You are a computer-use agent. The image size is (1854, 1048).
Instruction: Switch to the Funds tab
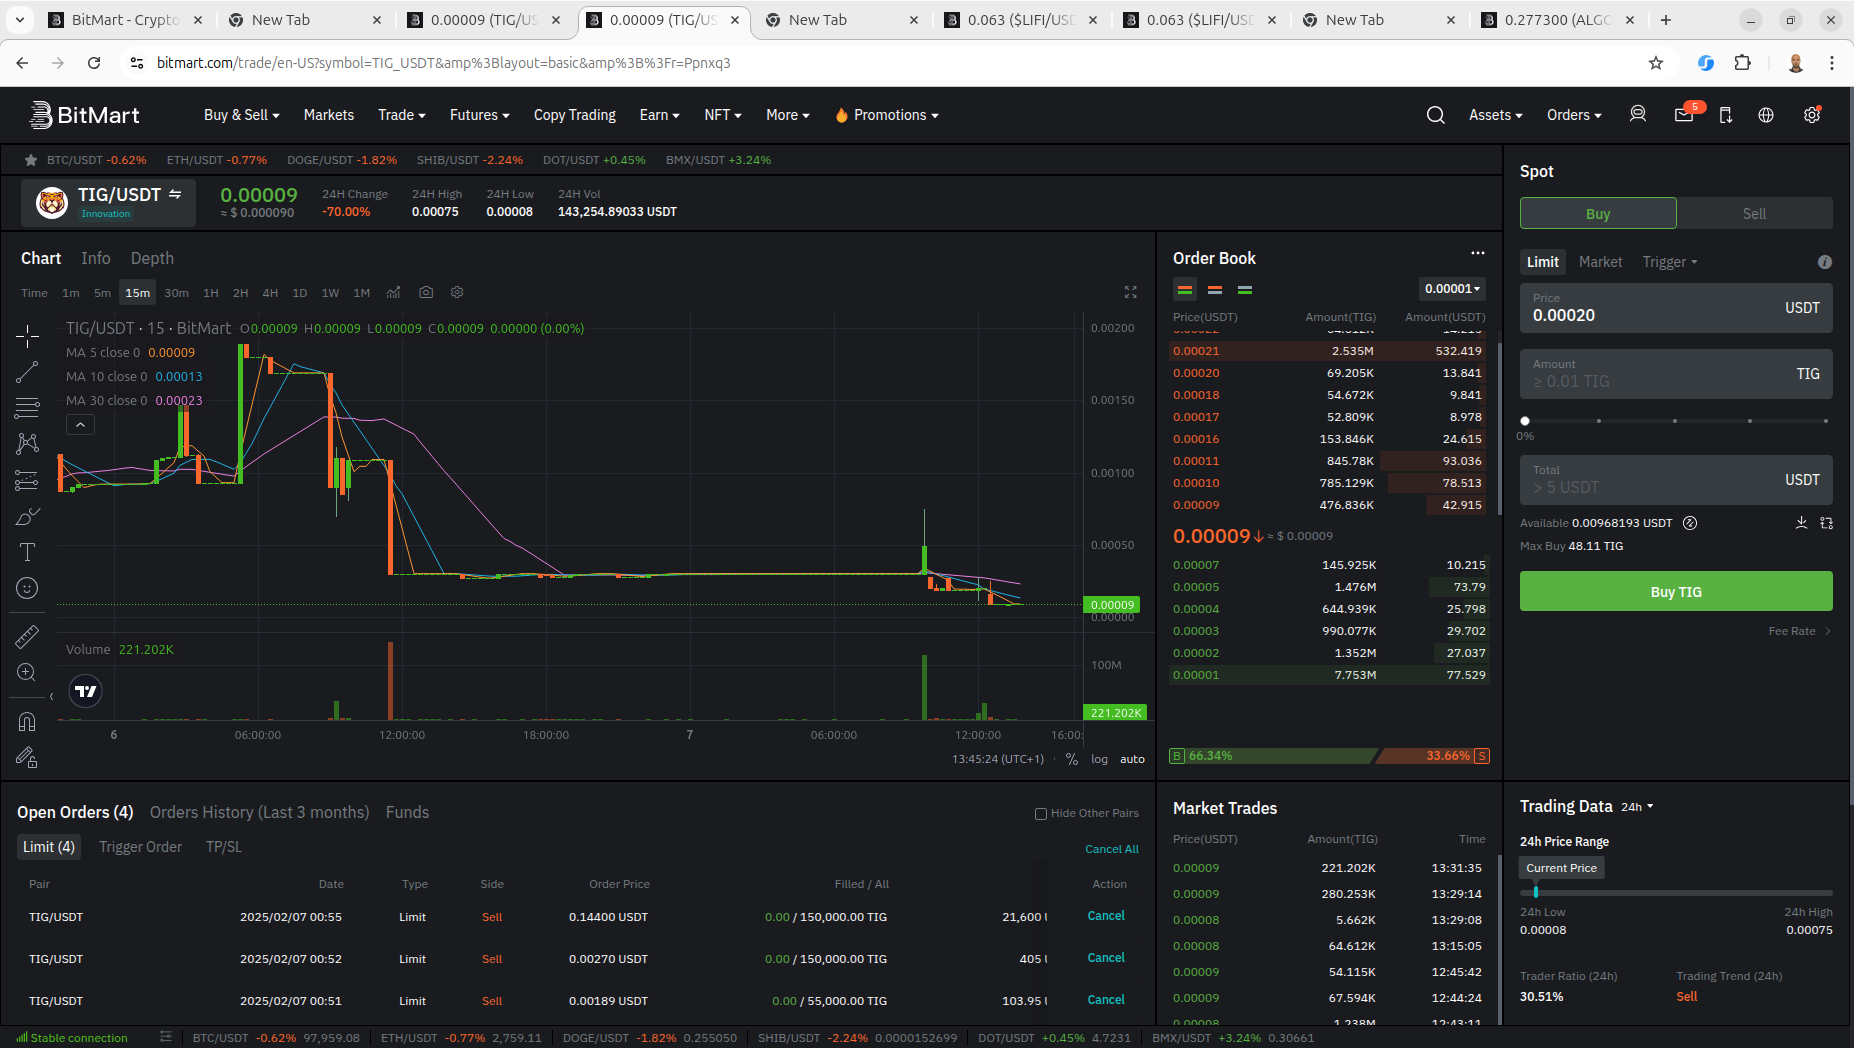tap(407, 812)
